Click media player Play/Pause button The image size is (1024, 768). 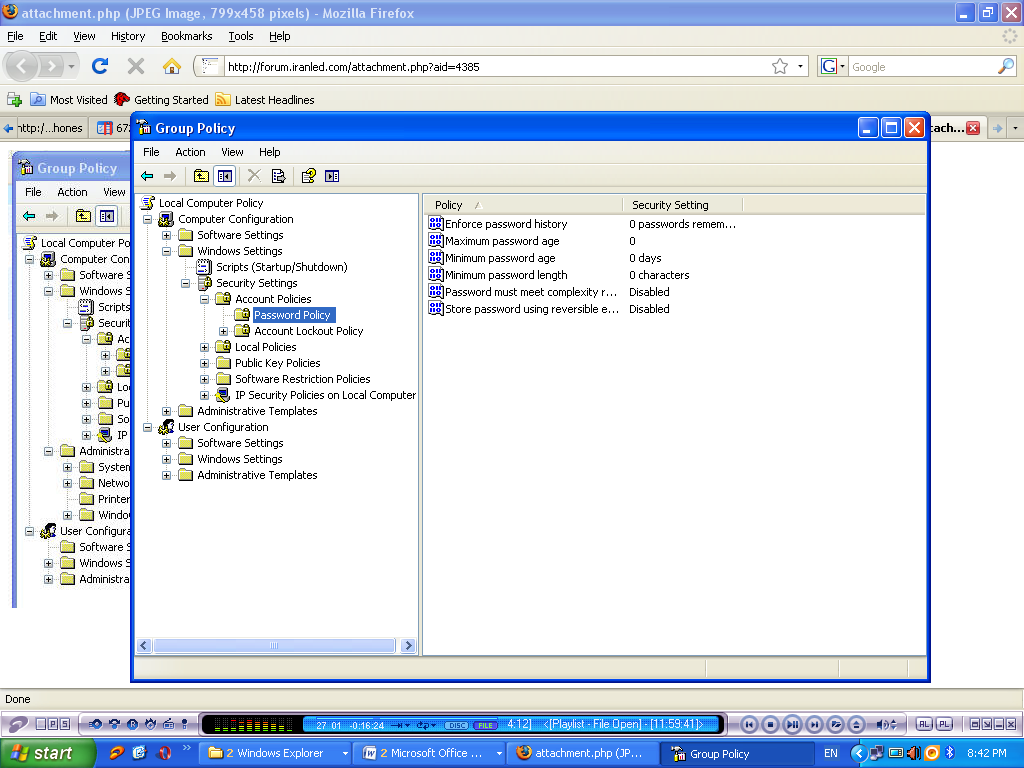point(792,724)
